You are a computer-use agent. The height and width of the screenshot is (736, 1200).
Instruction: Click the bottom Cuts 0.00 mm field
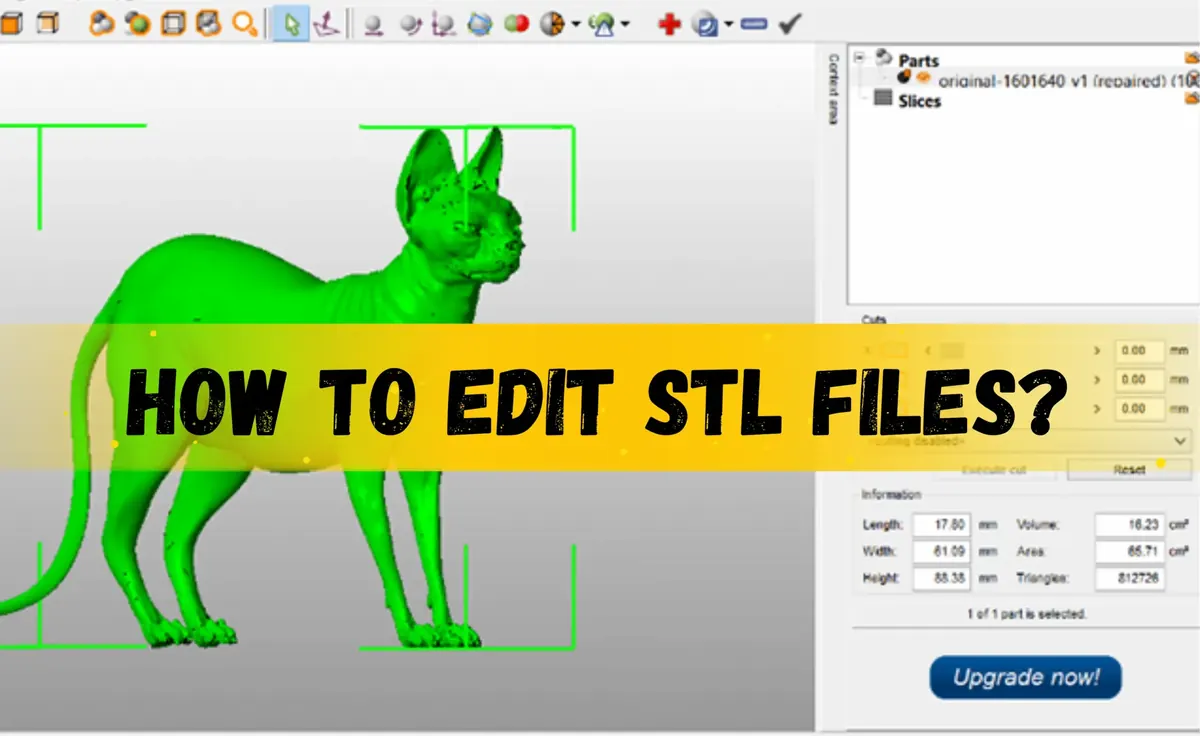pos(1140,409)
